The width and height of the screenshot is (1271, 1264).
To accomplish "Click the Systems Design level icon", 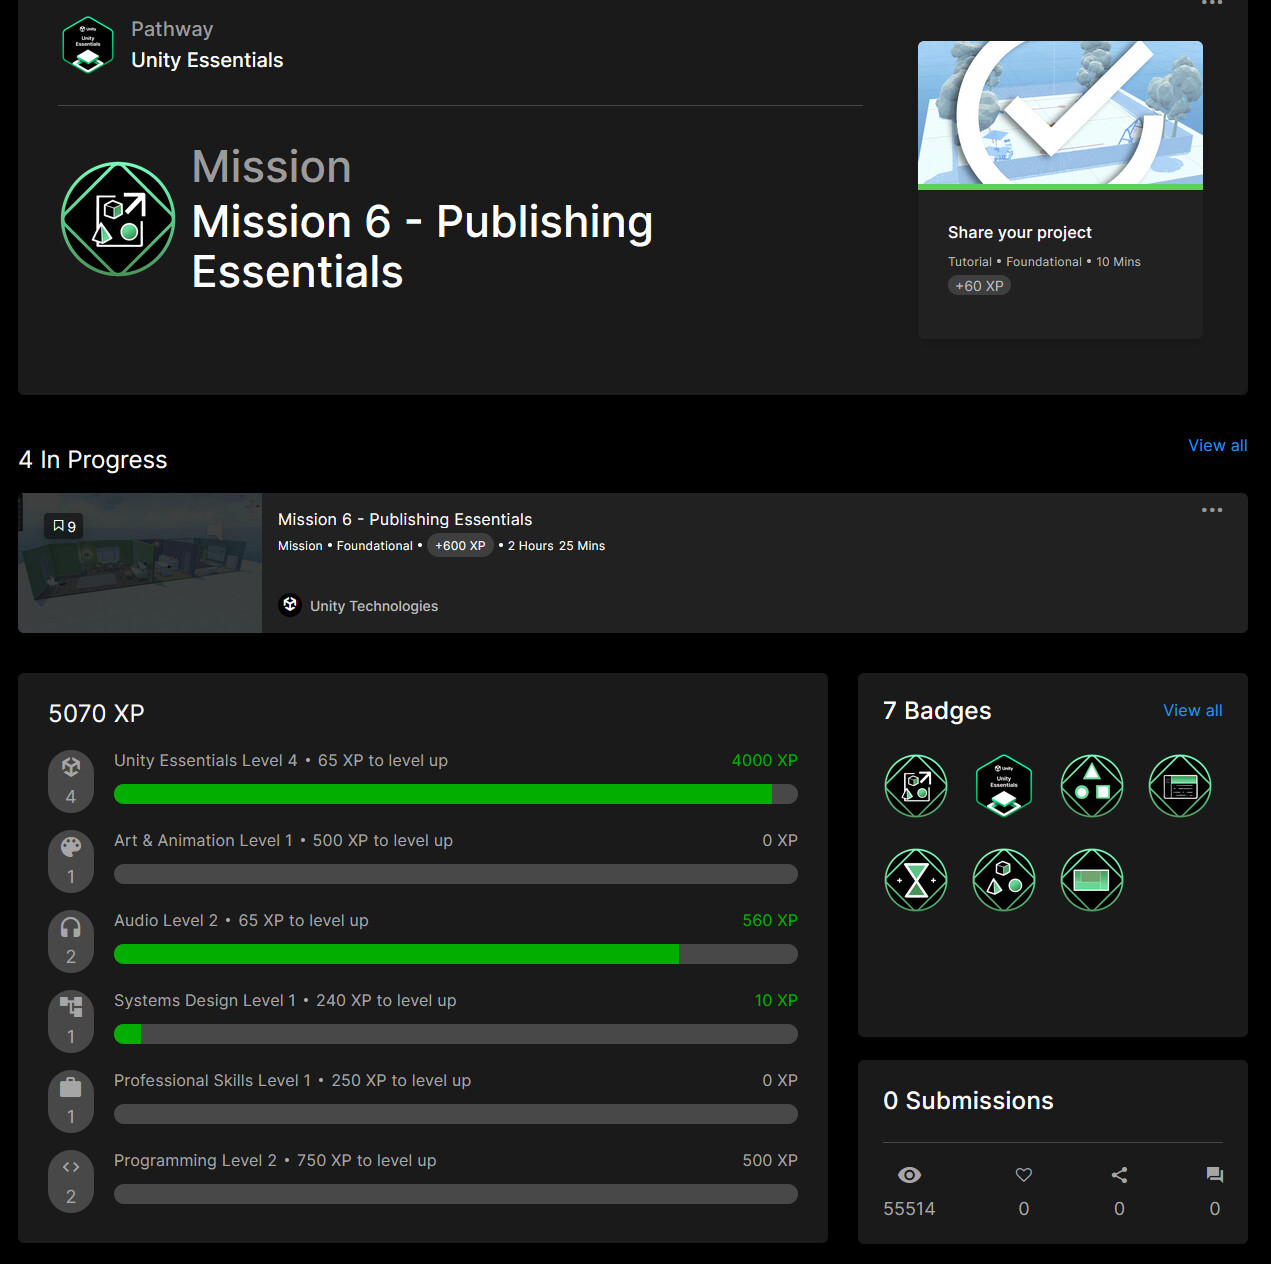I will 71,1021.
